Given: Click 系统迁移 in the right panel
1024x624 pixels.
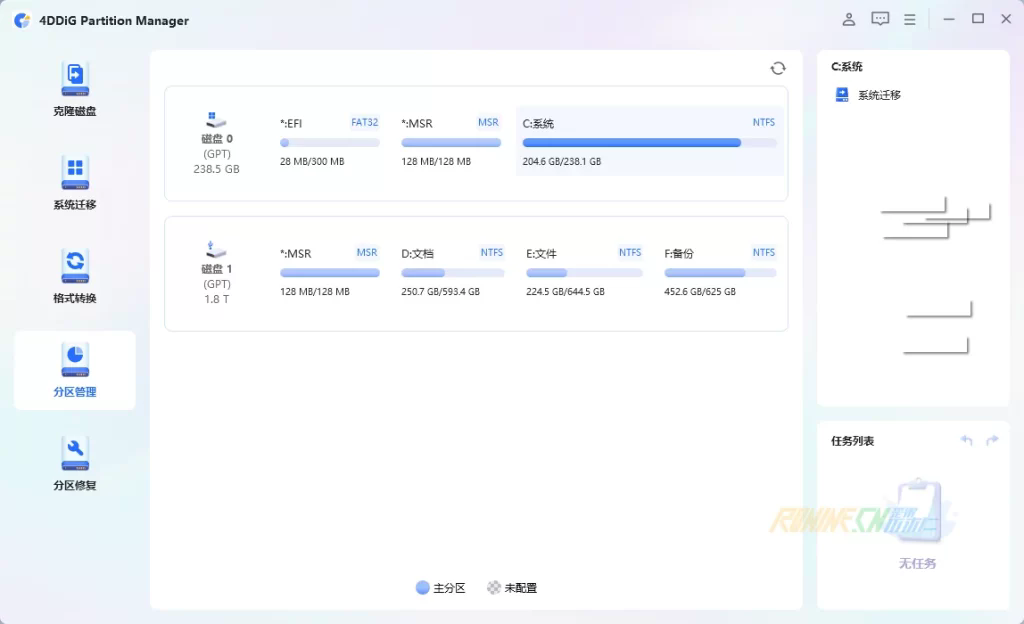Looking at the screenshot, I should pyautogui.click(x=878, y=95).
